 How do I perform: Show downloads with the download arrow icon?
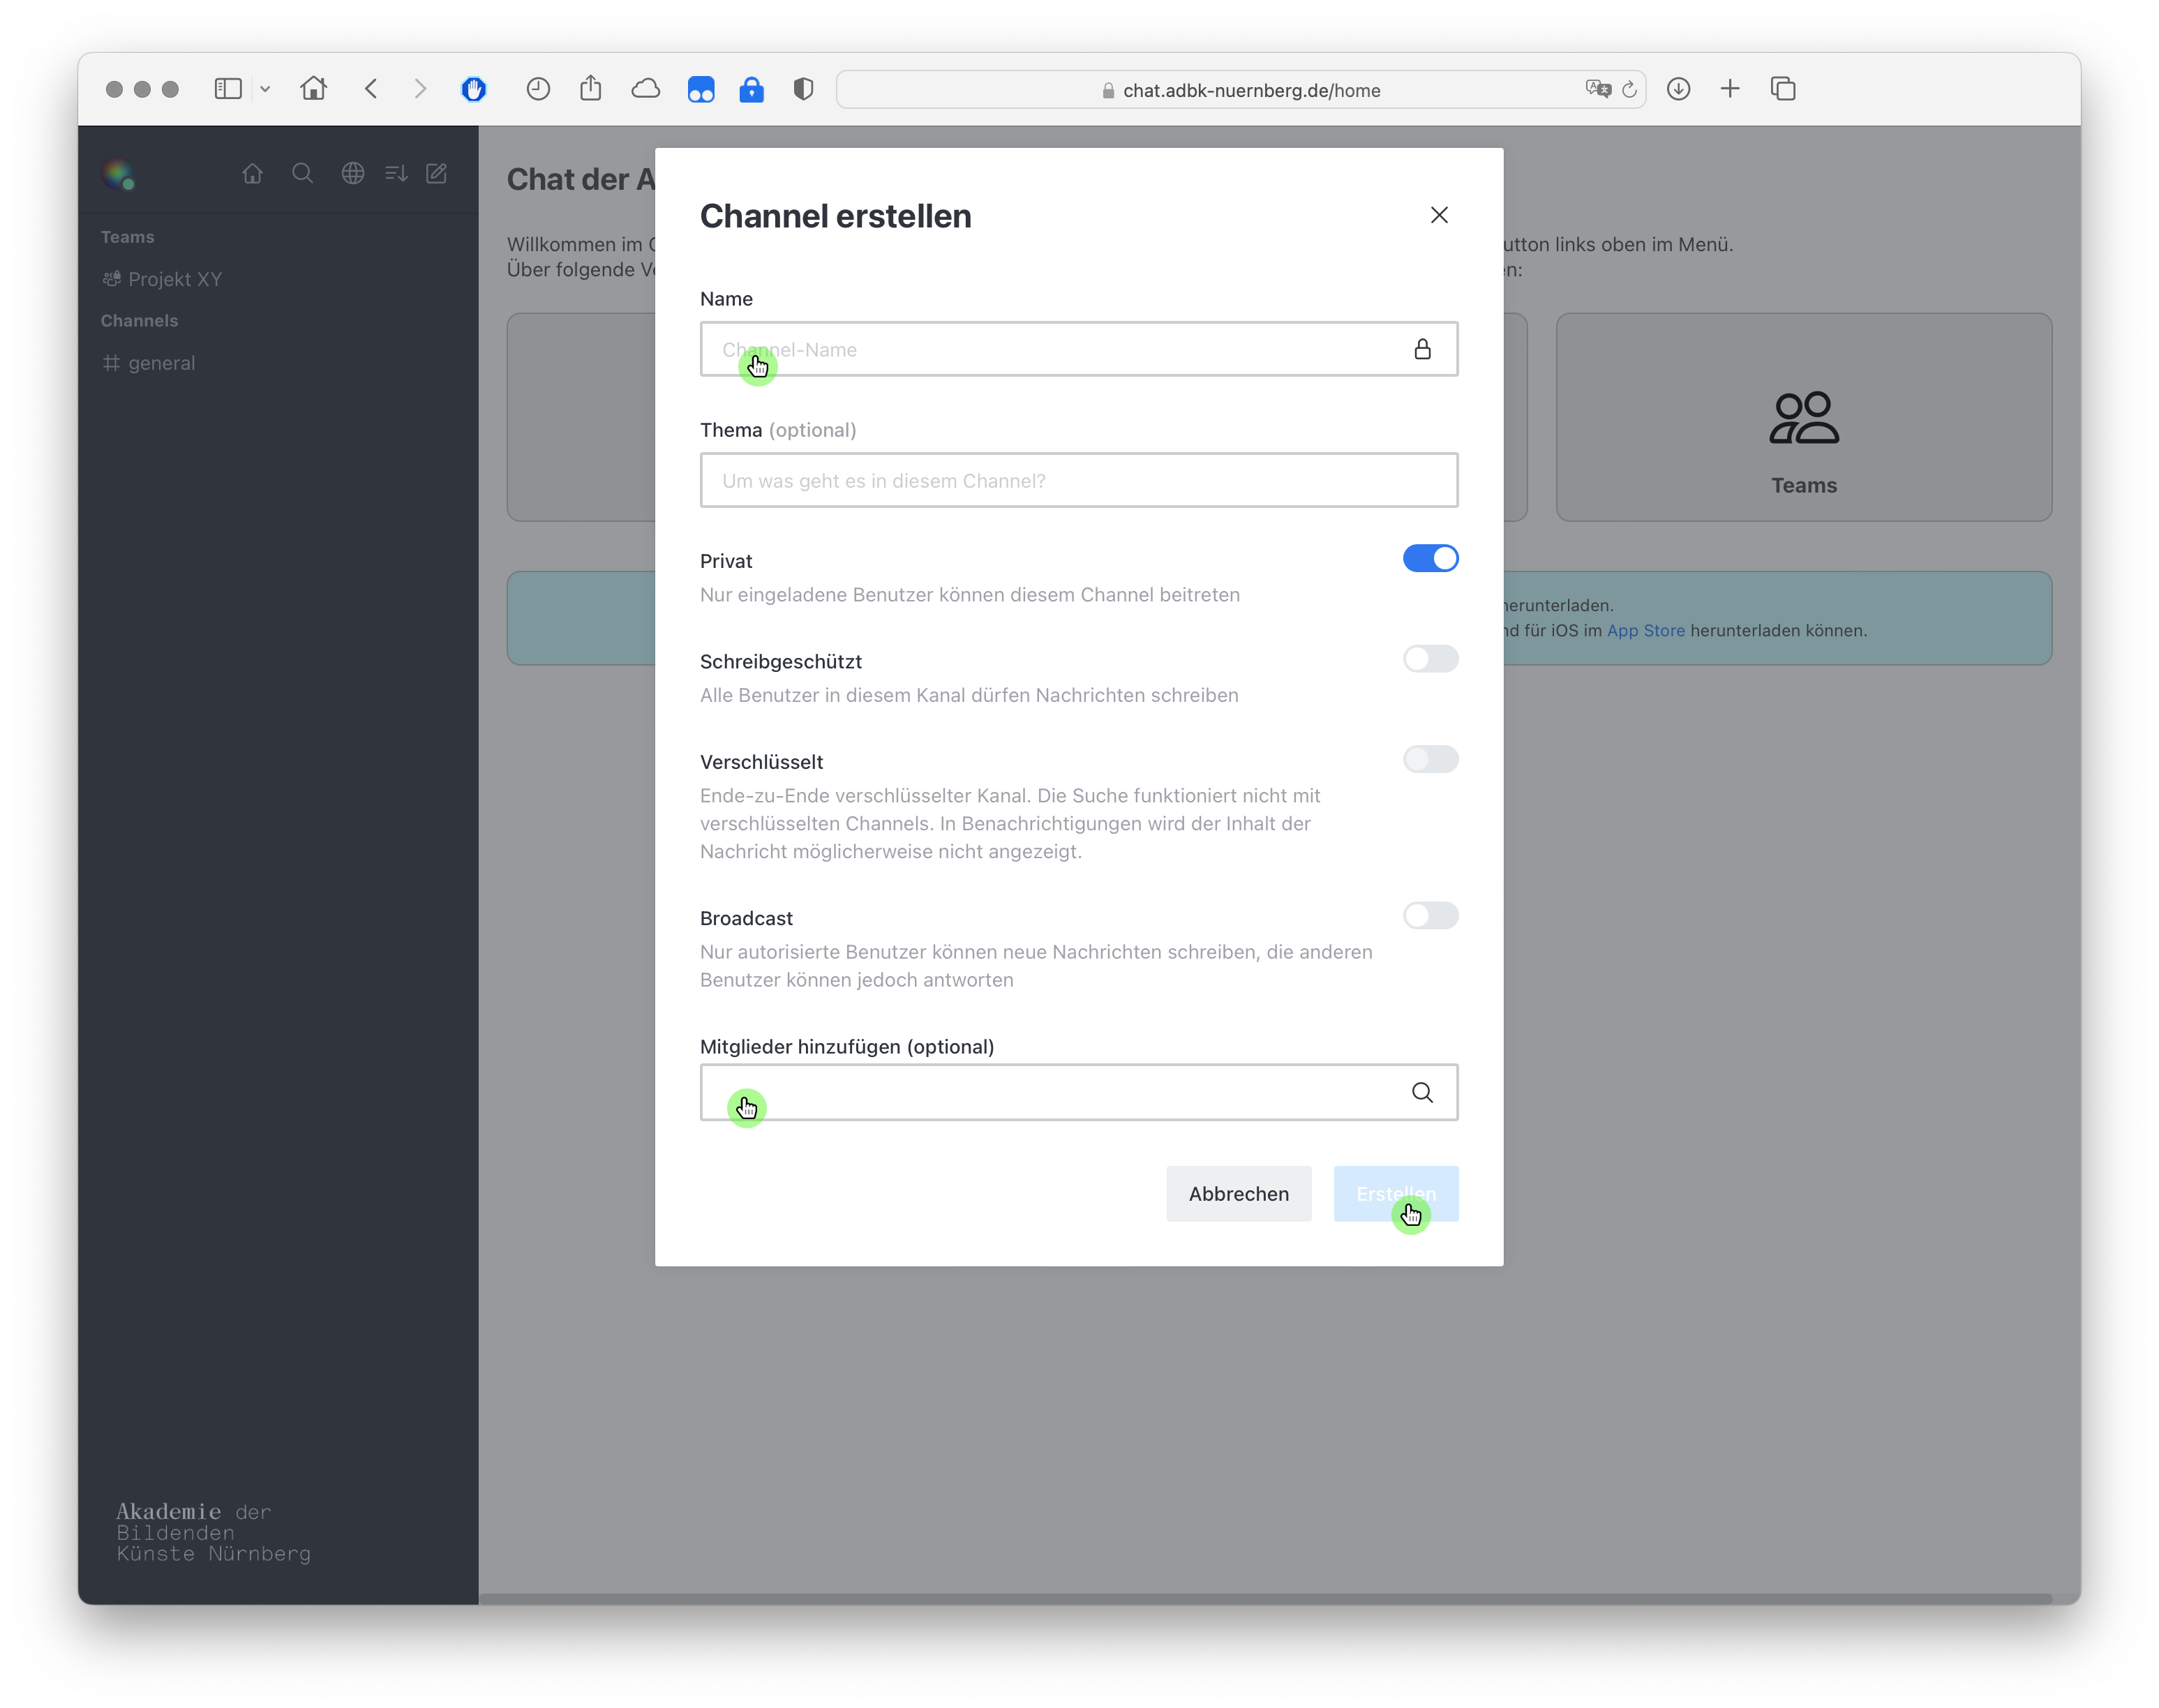[1679, 89]
